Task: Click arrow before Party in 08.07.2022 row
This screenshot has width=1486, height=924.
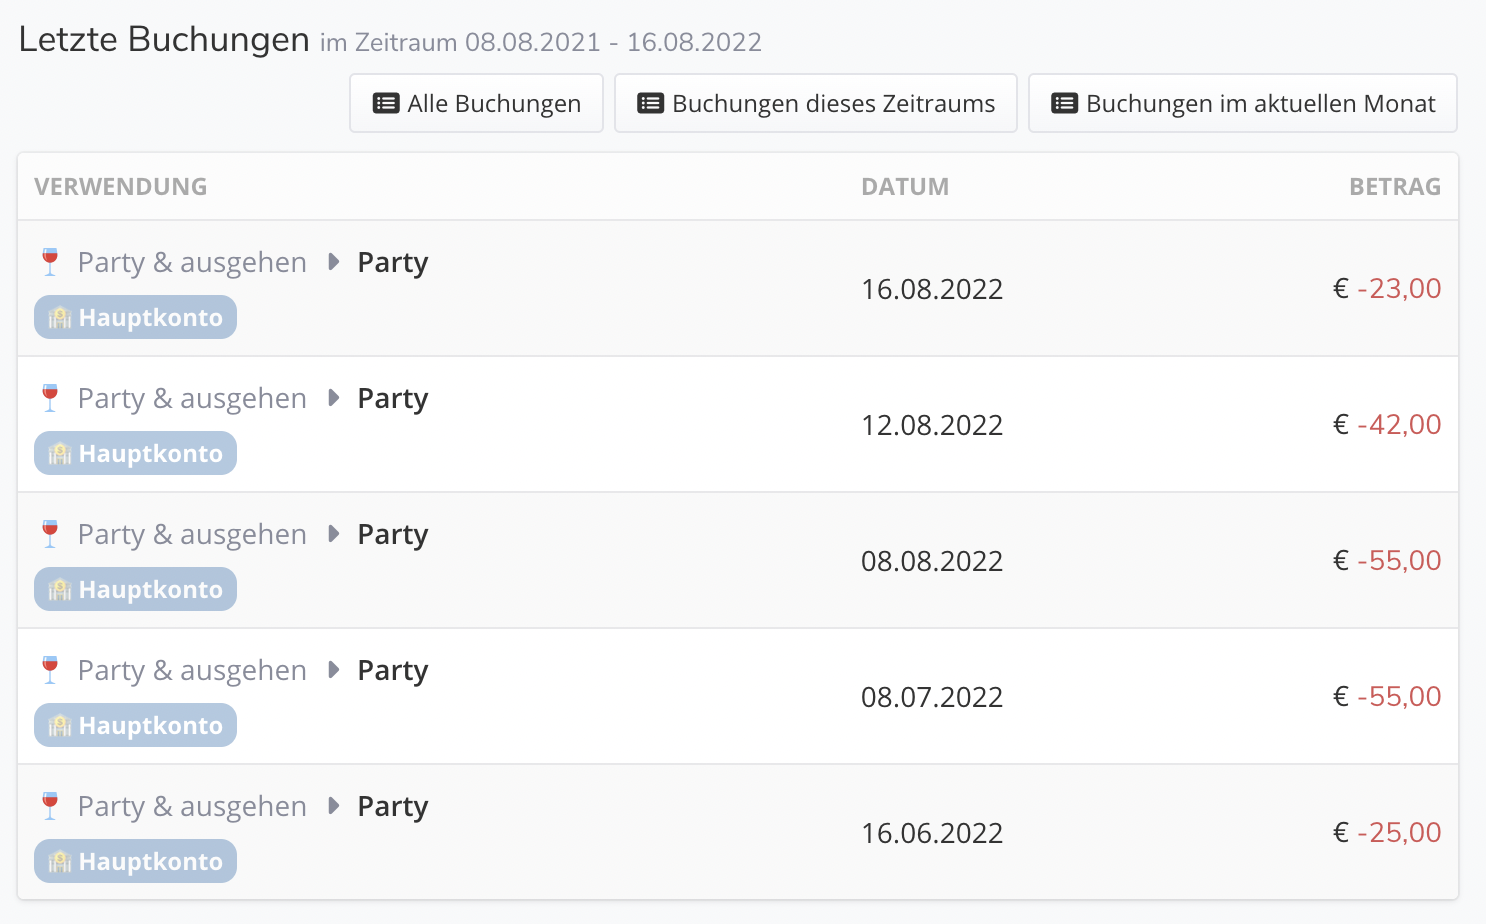Action: [334, 670]
